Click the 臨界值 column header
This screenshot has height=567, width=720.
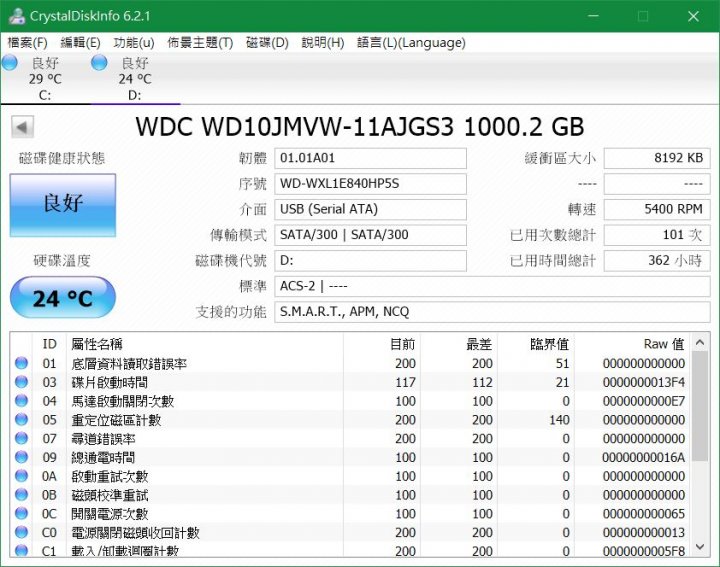pos(536,344)
